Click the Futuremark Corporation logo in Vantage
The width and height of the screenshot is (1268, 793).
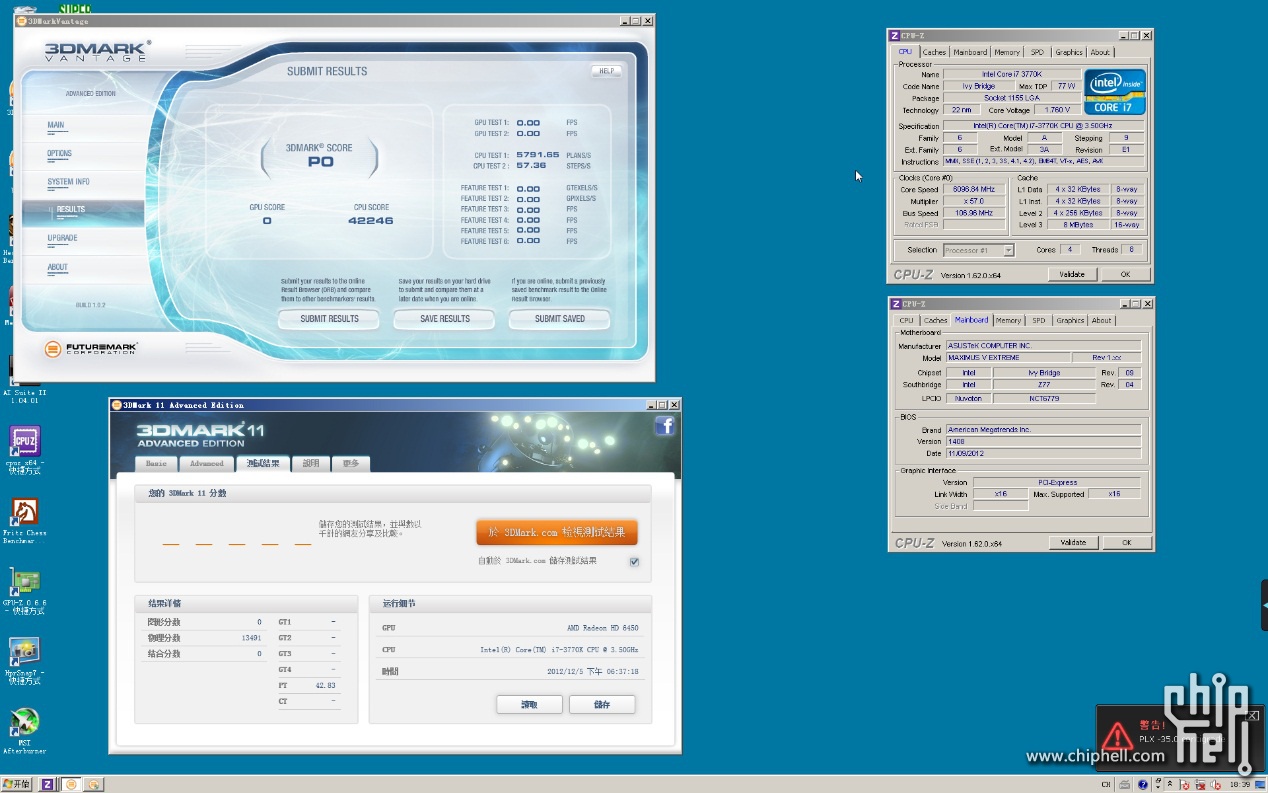pyautogui.click(x=91, y=349)
